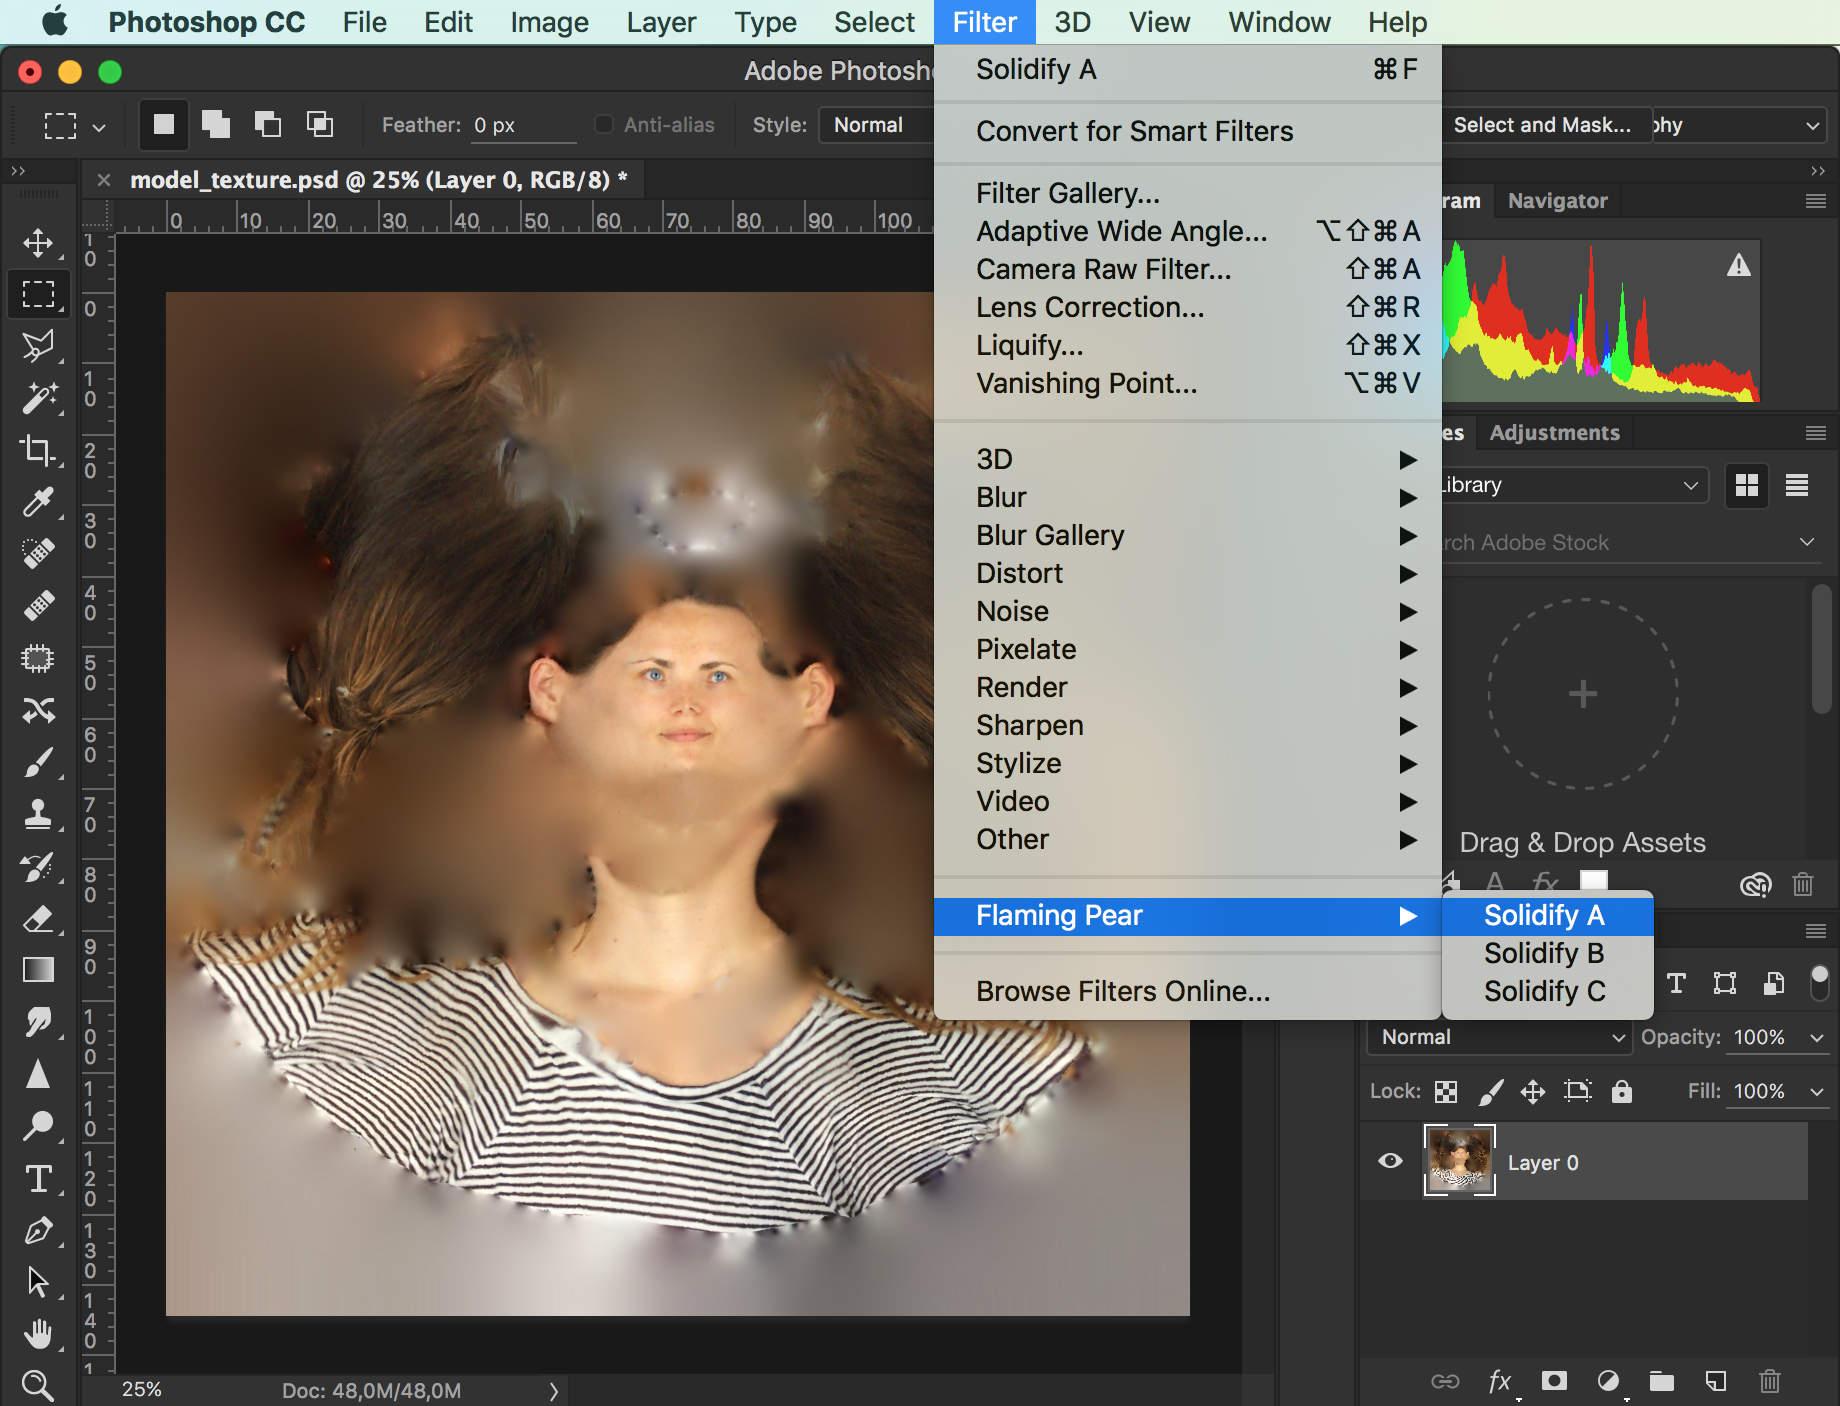The image size is (1840, 1406).
Task: Click Layer 0 thumbnail
Action: (x=1459, y=1160)
